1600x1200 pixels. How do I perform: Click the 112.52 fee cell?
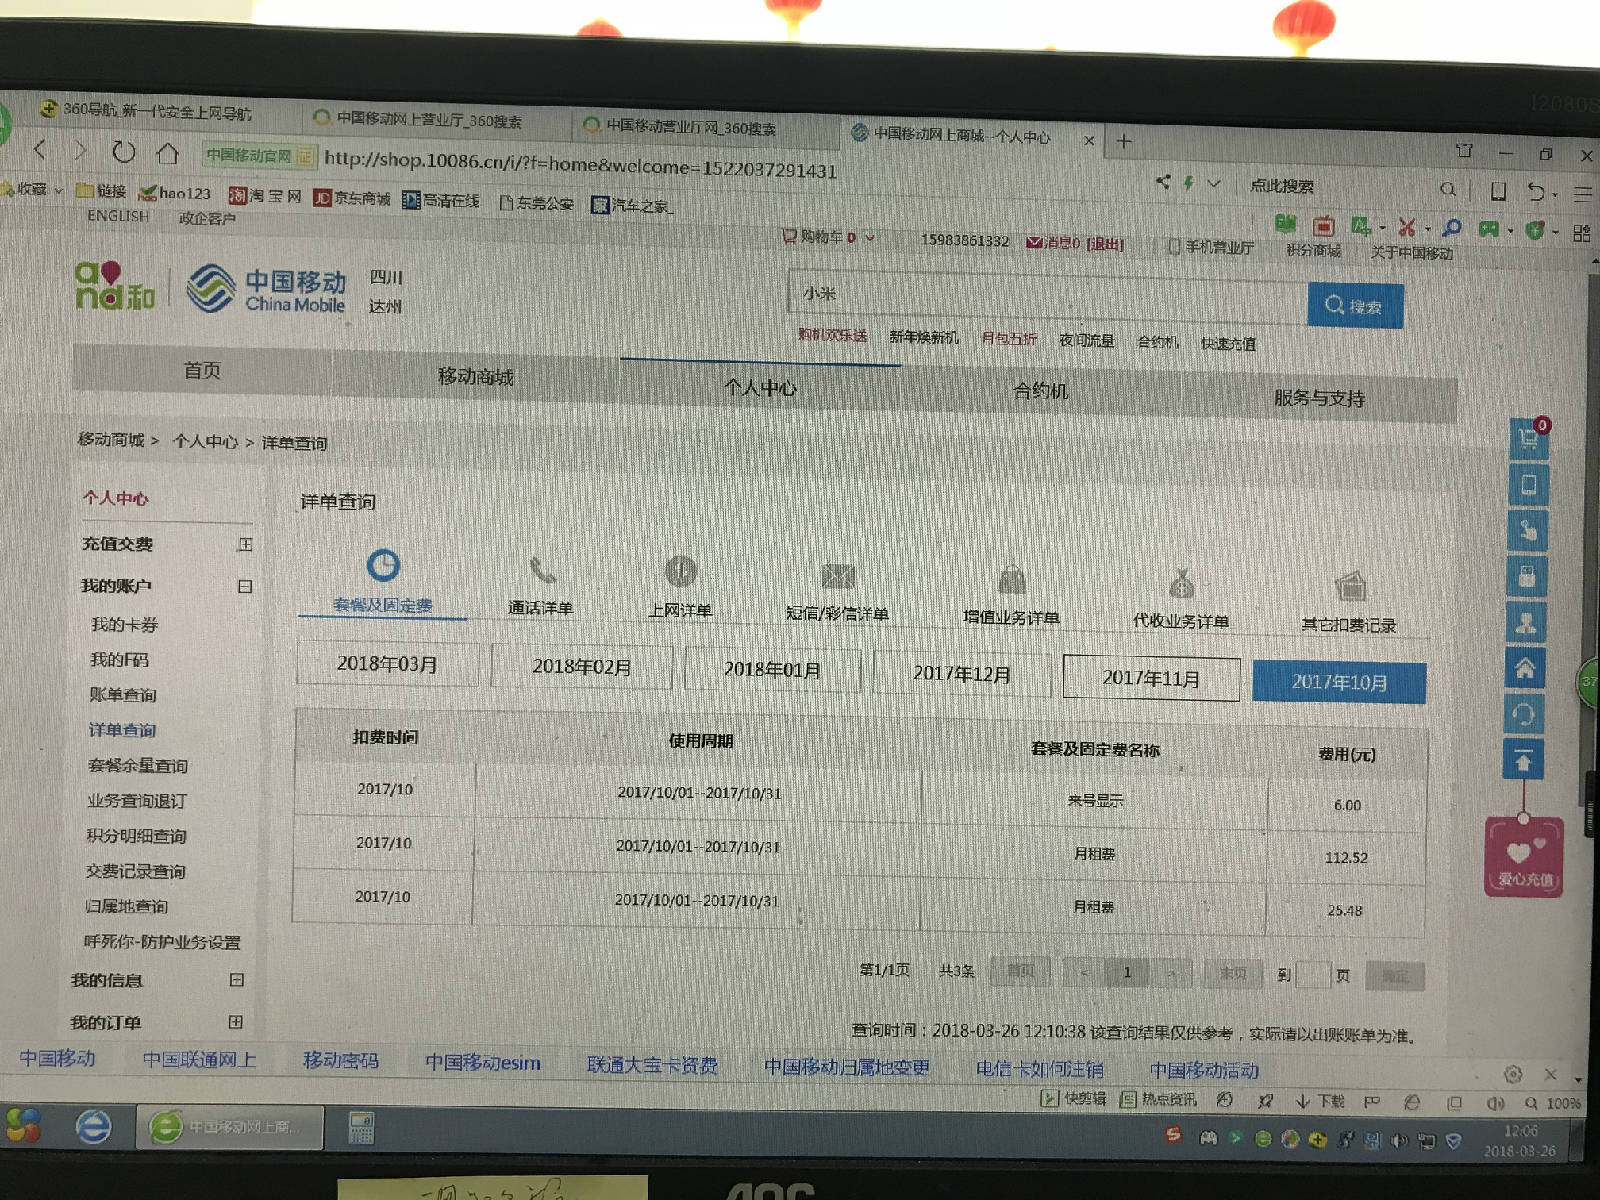click(x=1346, y=857)
